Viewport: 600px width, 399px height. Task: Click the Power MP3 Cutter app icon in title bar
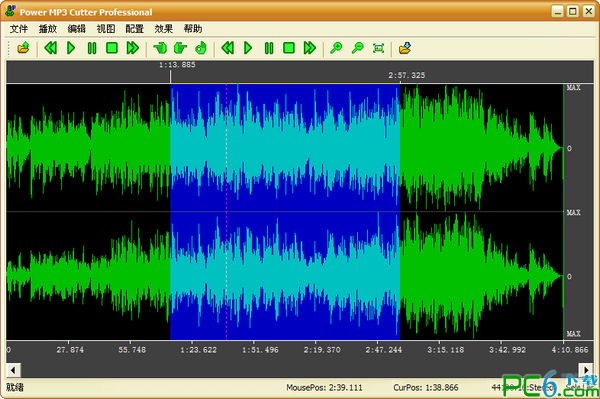click(x=10, y=11)
